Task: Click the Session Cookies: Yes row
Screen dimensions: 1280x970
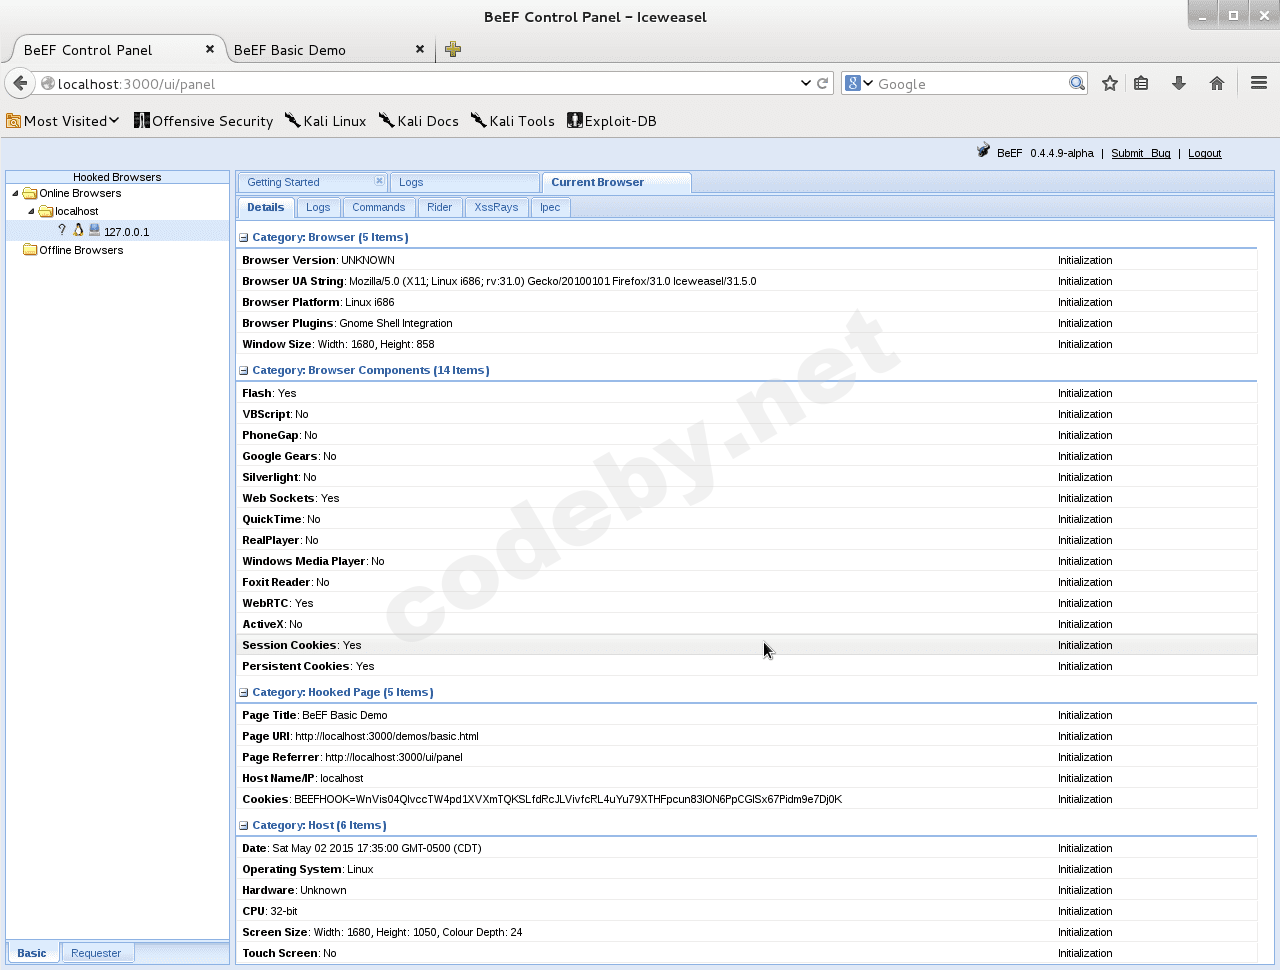Action: (x=747, y=645)
